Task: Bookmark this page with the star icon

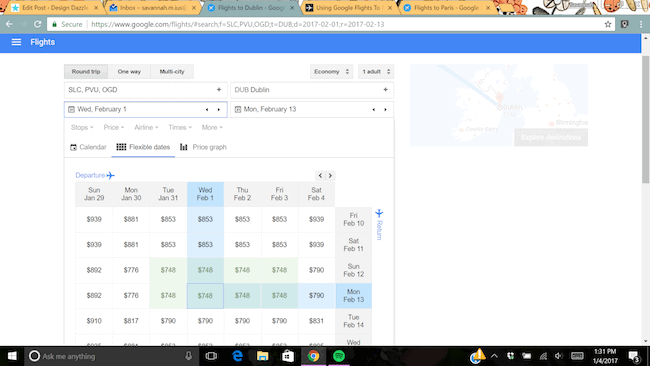Action: point(608,24)
